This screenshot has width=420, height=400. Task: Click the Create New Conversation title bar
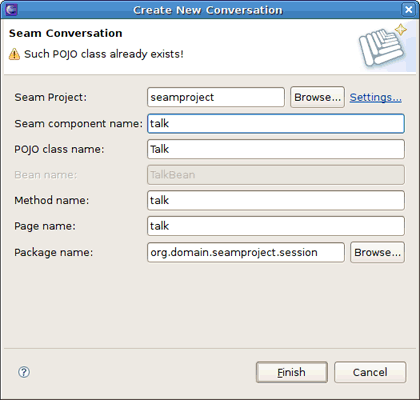[x=208, y=10]
